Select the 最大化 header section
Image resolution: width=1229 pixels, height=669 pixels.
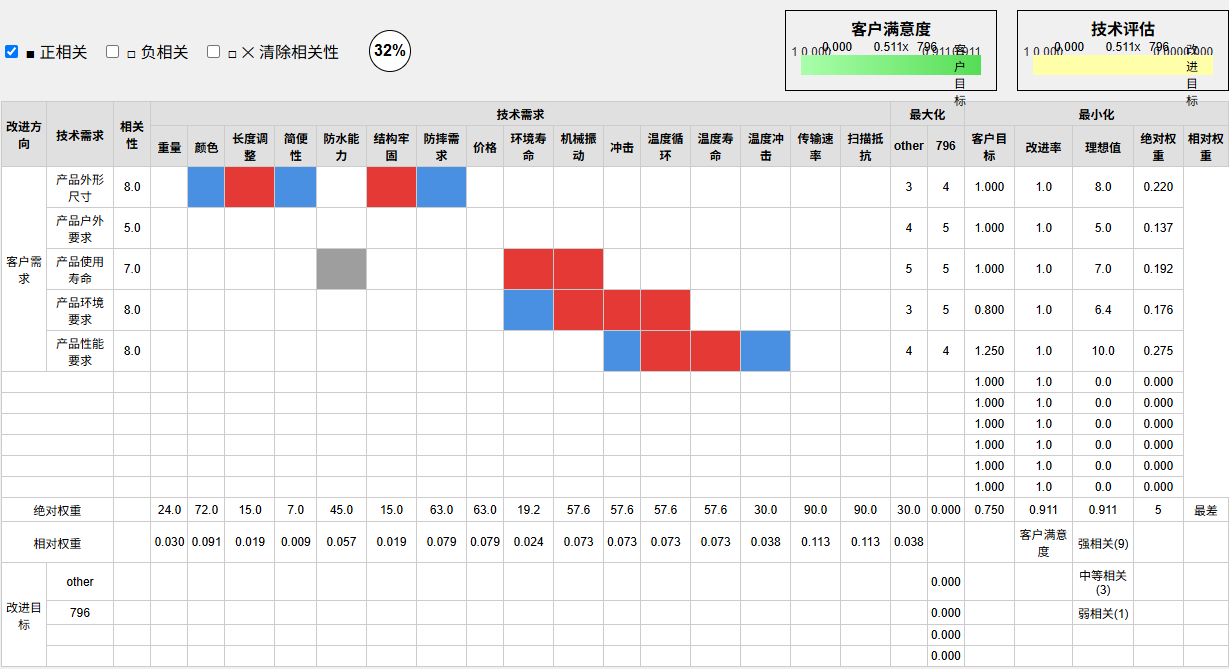[927, 115]
